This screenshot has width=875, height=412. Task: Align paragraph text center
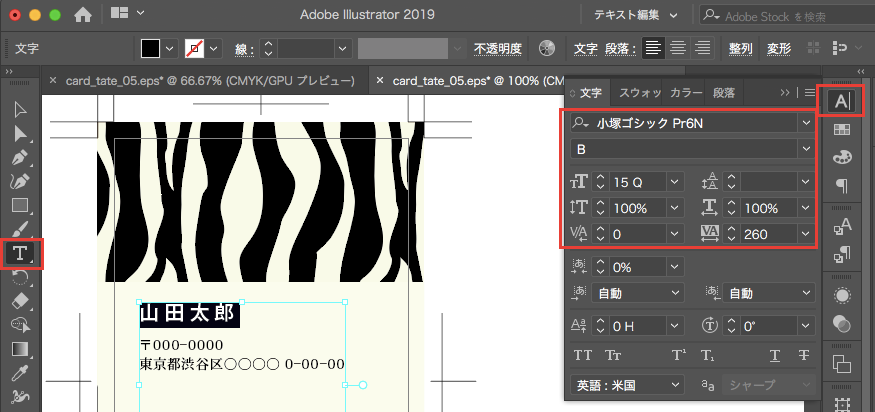pos(678,49)
